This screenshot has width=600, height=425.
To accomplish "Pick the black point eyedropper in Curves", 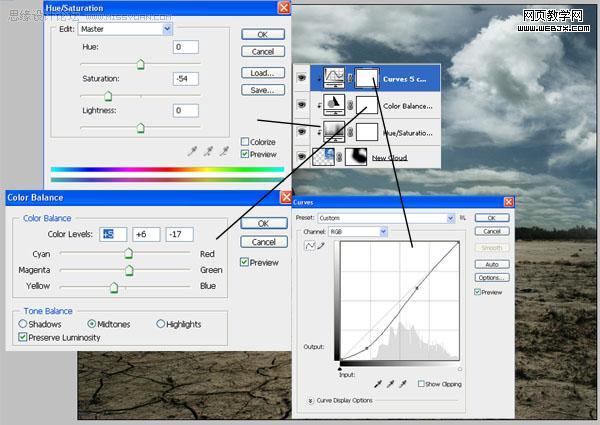I will (x=378, y=384).
